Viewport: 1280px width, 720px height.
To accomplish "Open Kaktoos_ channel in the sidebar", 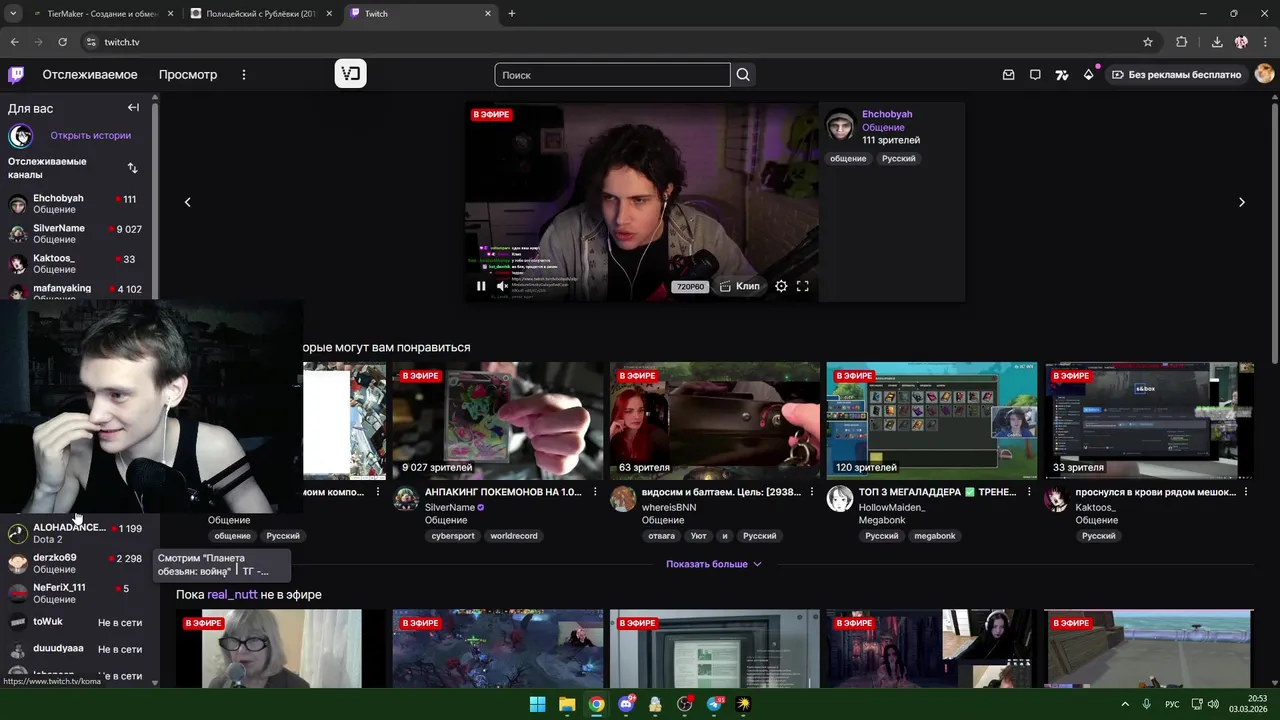I will click(x=76, y=264).
